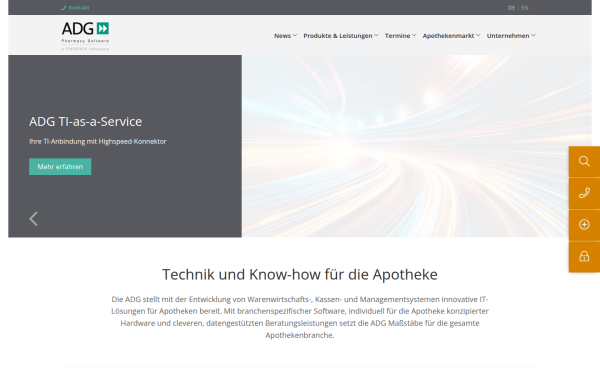
Task: Click the Mehr erfahren button
Action: pyautogui.click(x=60, y=166)
